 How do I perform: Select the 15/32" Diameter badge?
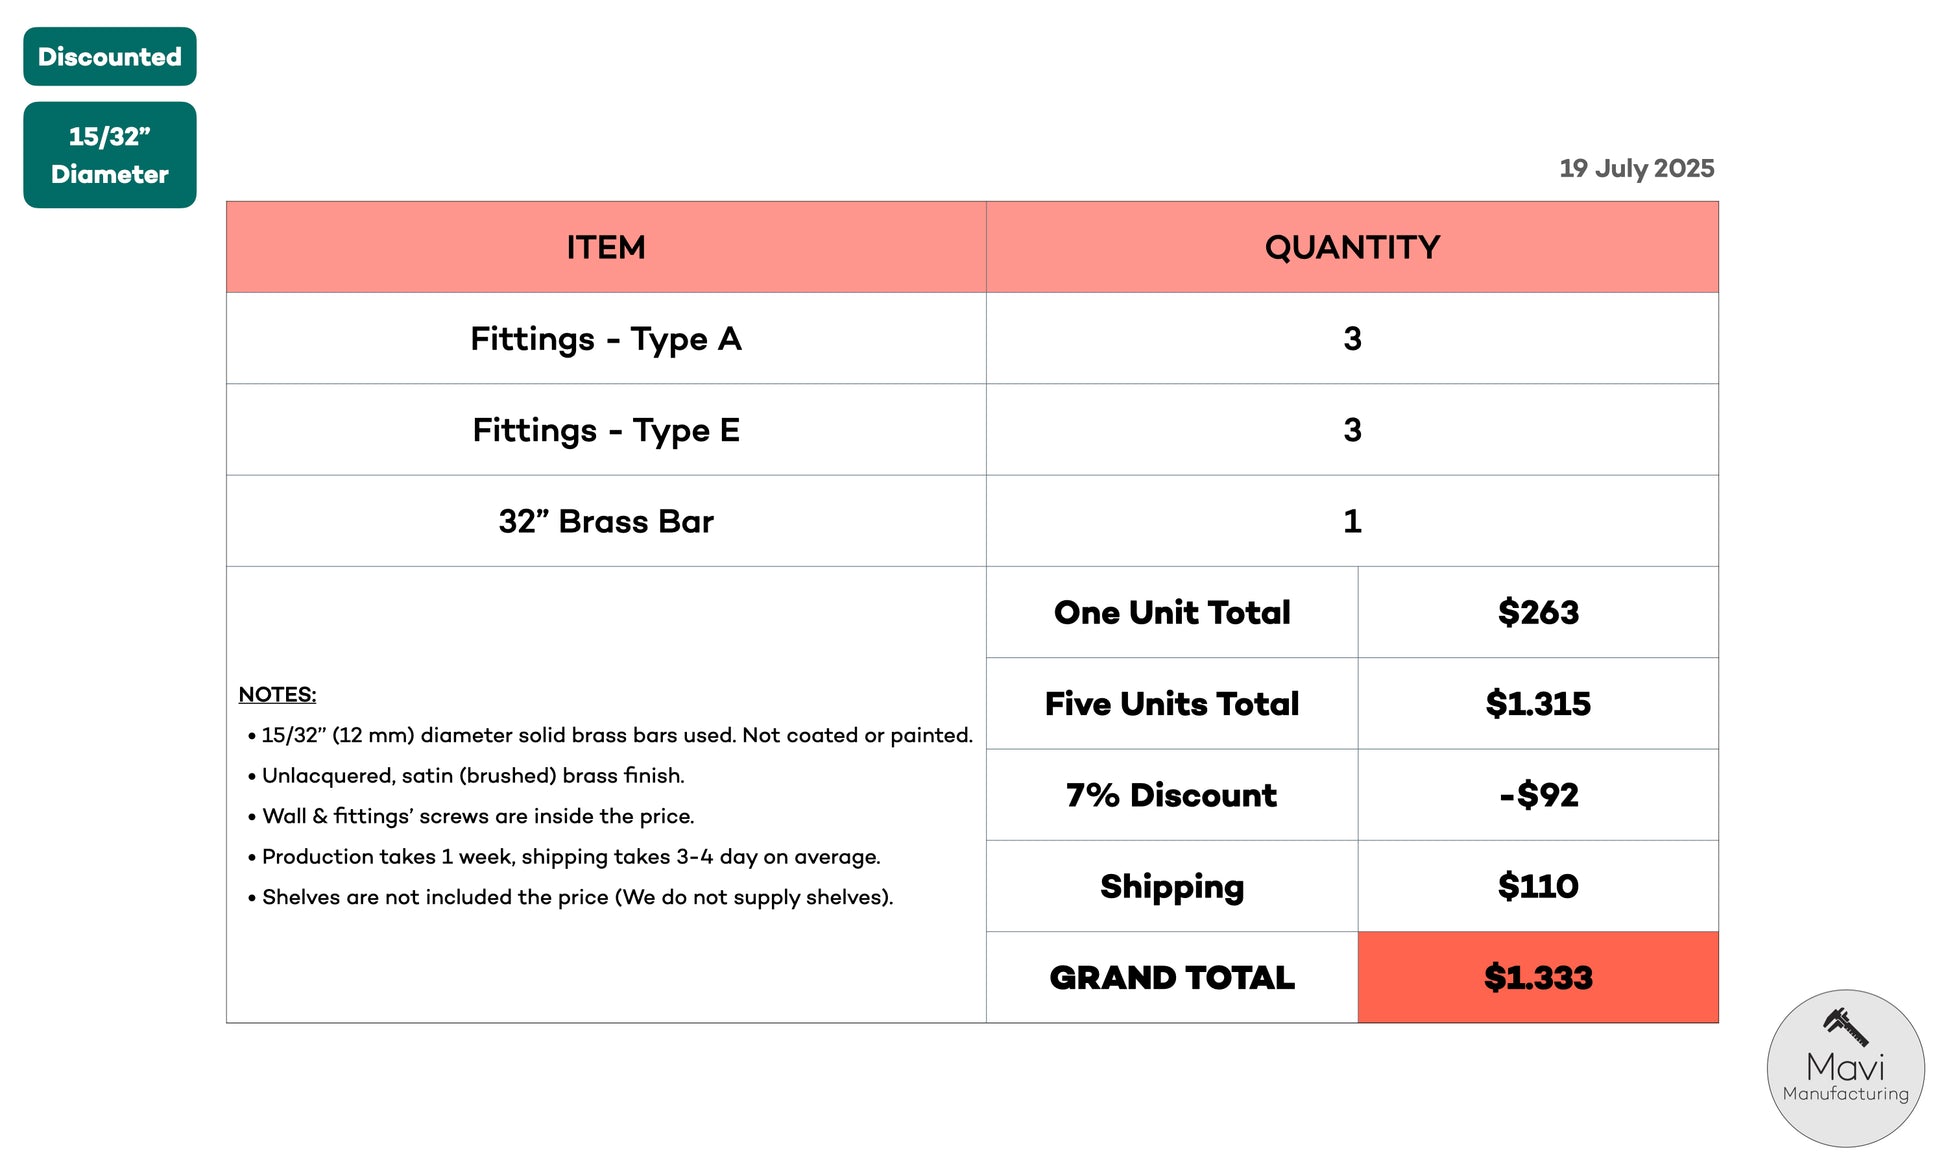tap(110, 155)
